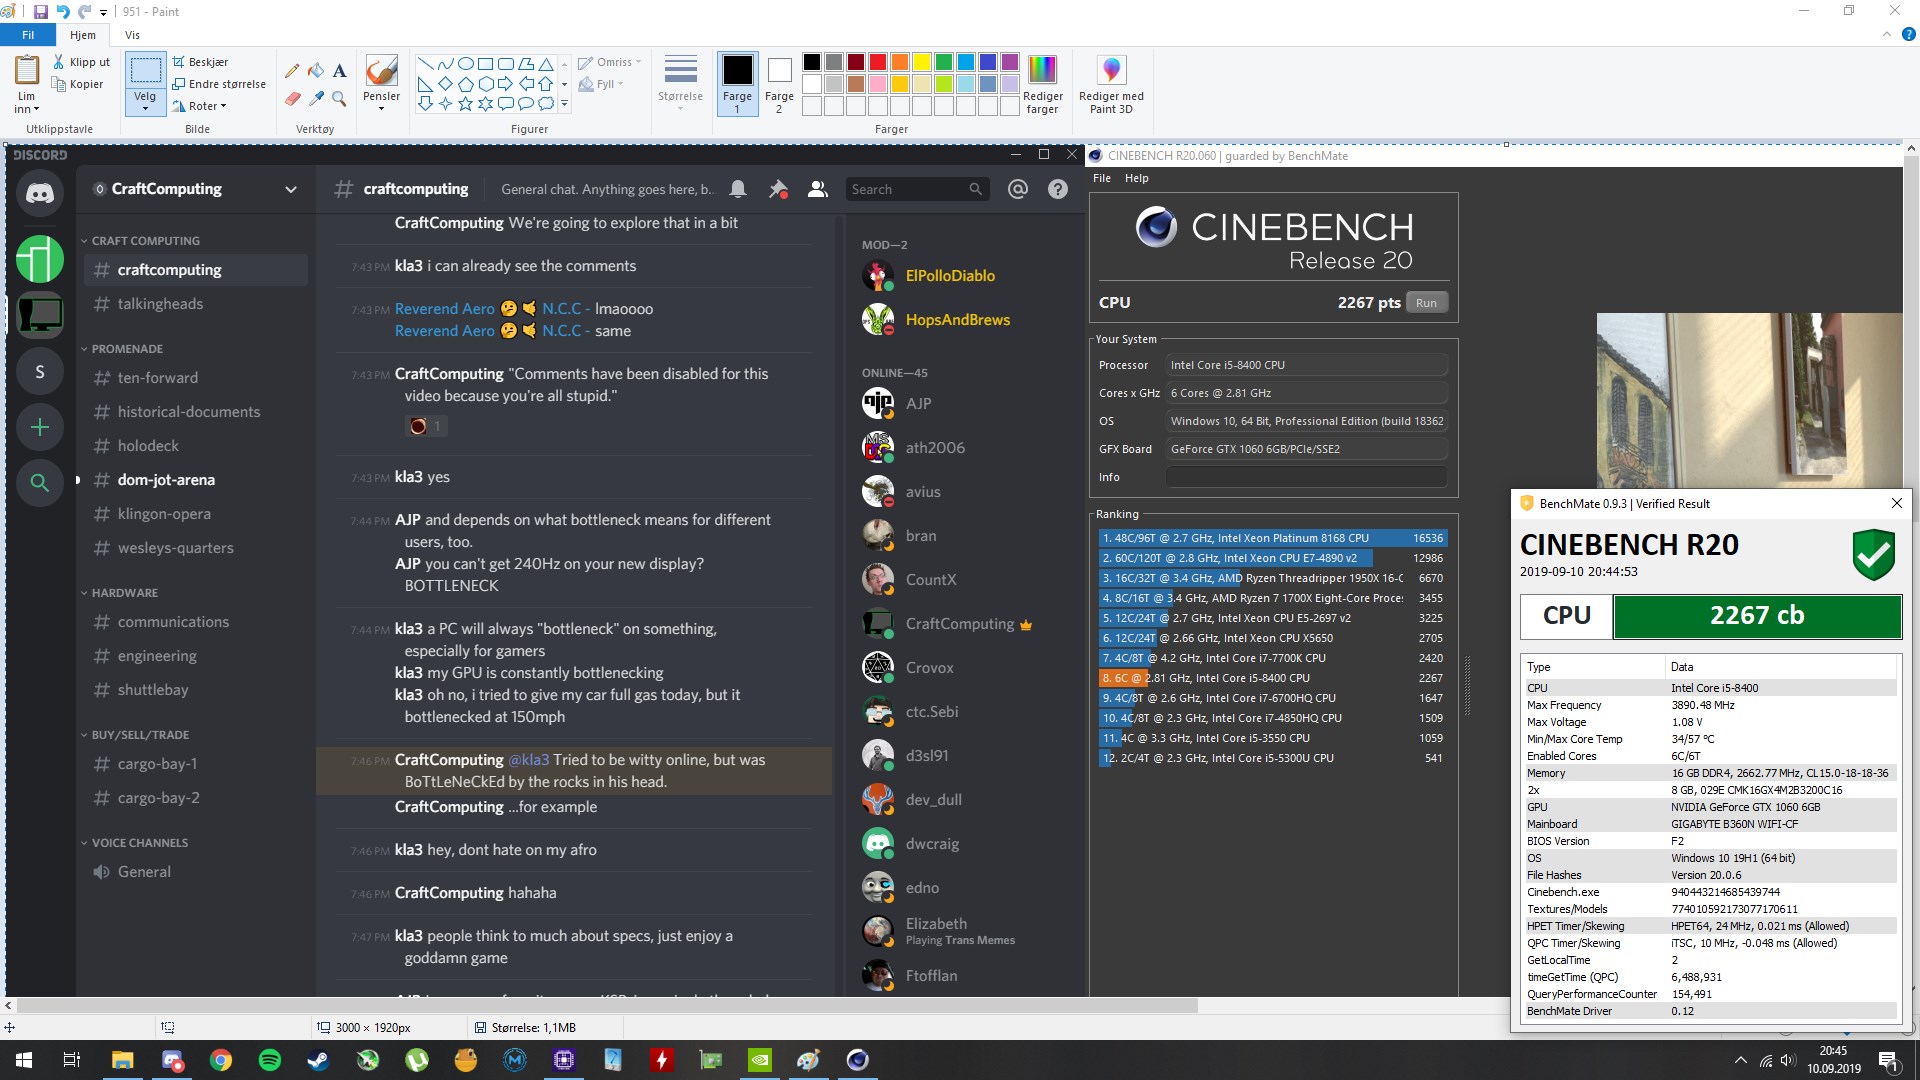This screenshot has height=1080, width=1920.
Task: Open the Størrelse line size dropdown
Action: pyautogui.click(x=680, y=82)
